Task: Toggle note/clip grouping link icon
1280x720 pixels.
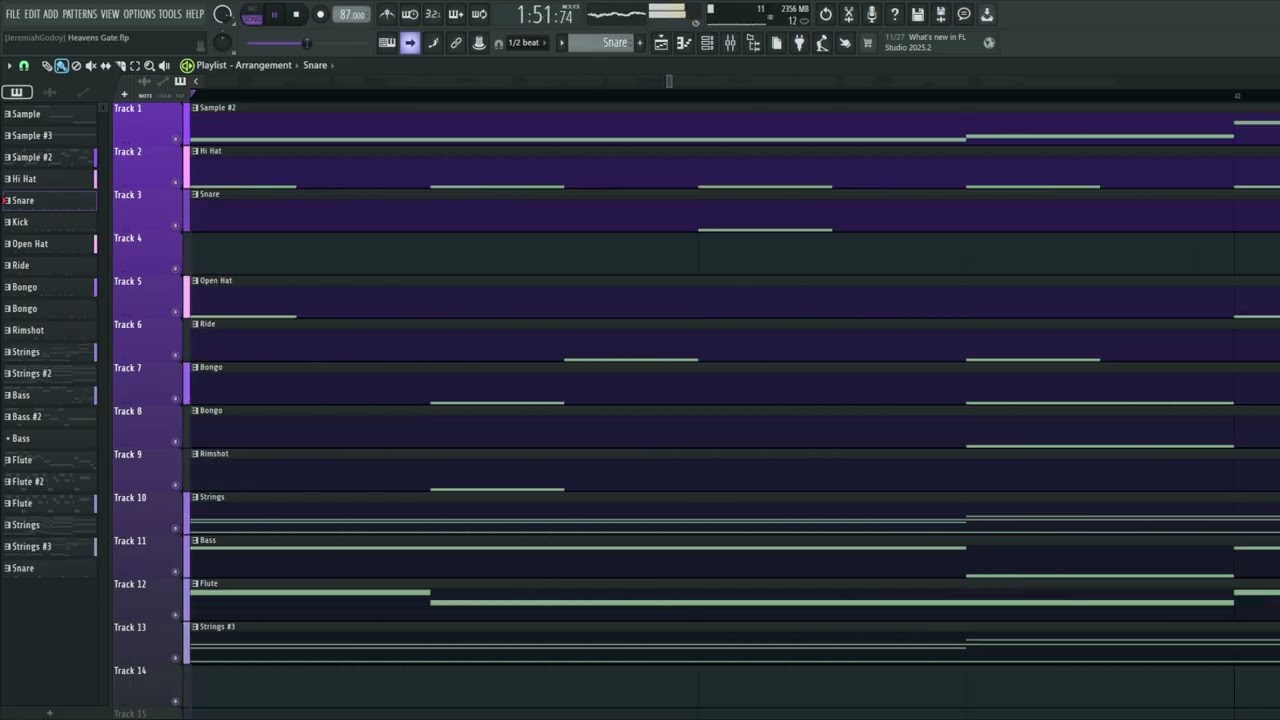Action: click(x=456, y=43)
